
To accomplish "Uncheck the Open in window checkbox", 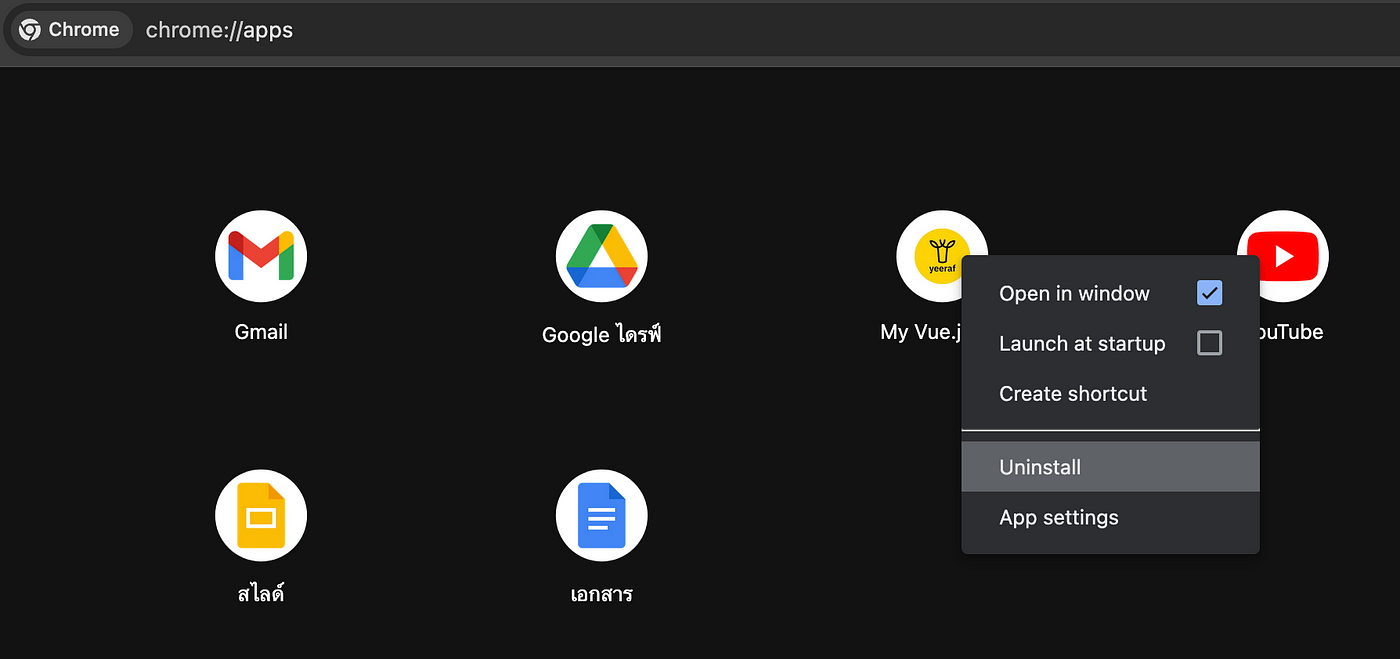I will click(x=1209, y=293).
